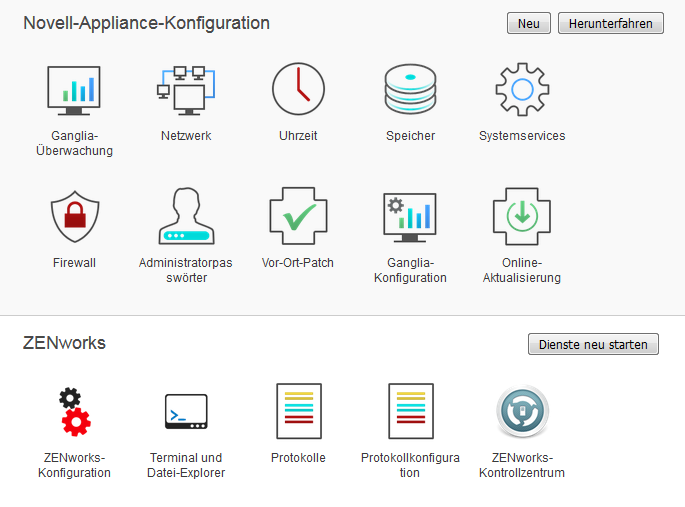Viewport: 685px width, 507px height.
Task: Click the Systemservices label text
Action: point(522,136)
